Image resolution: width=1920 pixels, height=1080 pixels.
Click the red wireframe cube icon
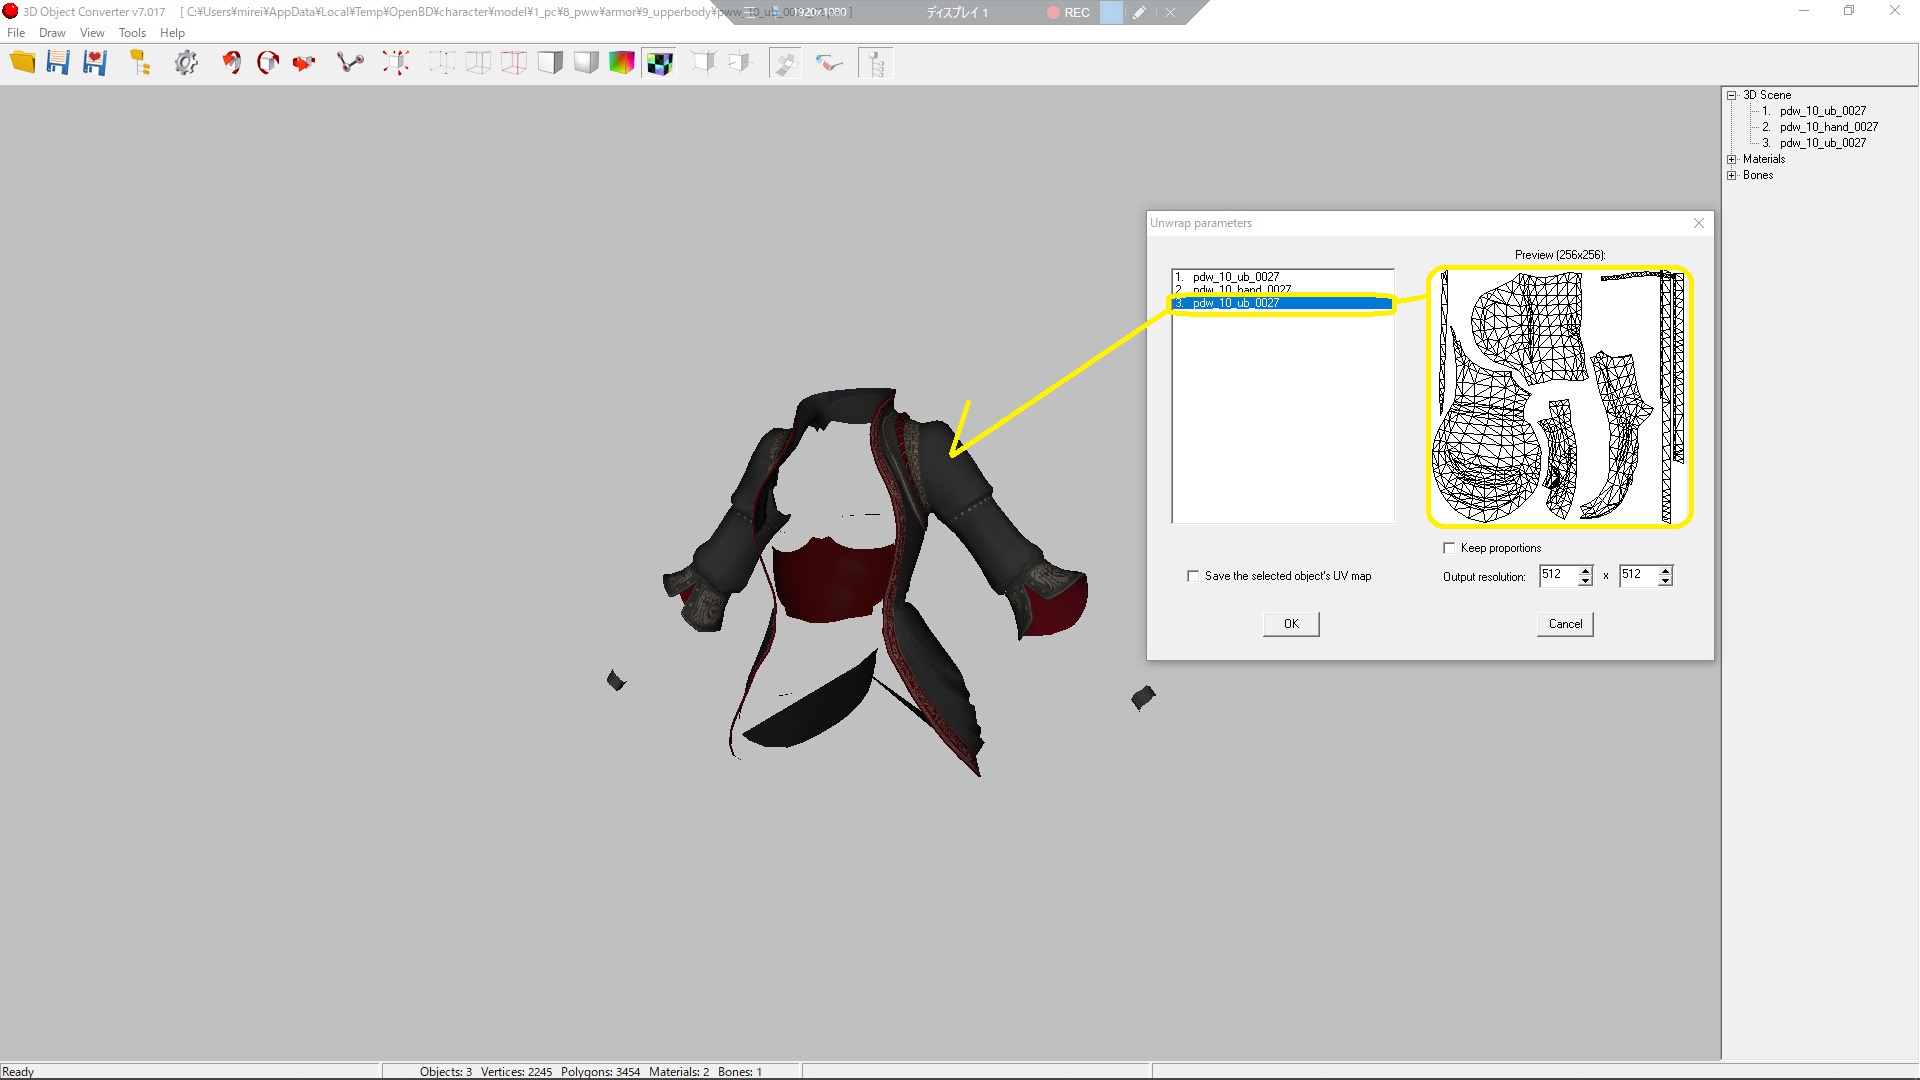(x=514, y=63)
